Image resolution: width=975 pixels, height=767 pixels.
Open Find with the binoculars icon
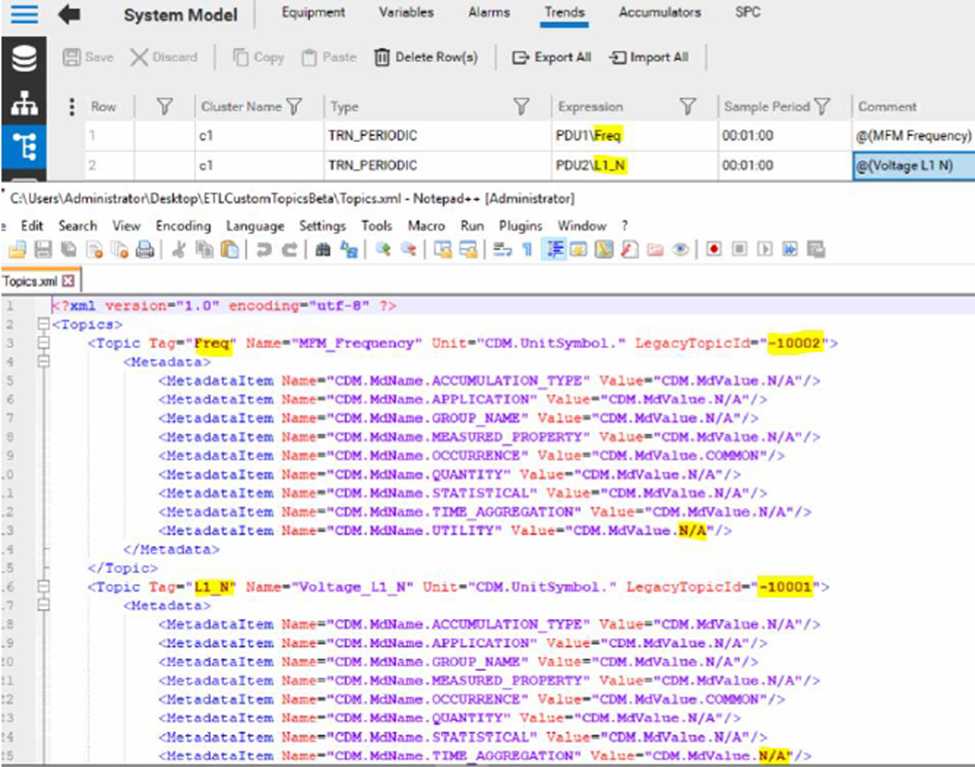[323, 250]
